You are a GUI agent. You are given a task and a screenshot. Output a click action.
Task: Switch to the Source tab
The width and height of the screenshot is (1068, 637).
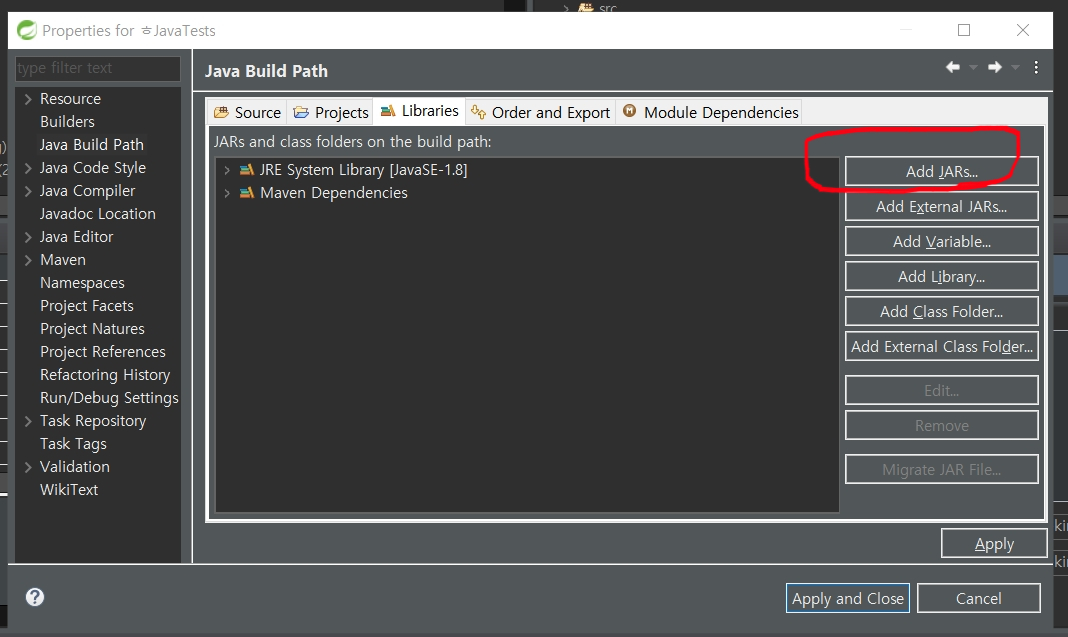[x=247, y=112]
